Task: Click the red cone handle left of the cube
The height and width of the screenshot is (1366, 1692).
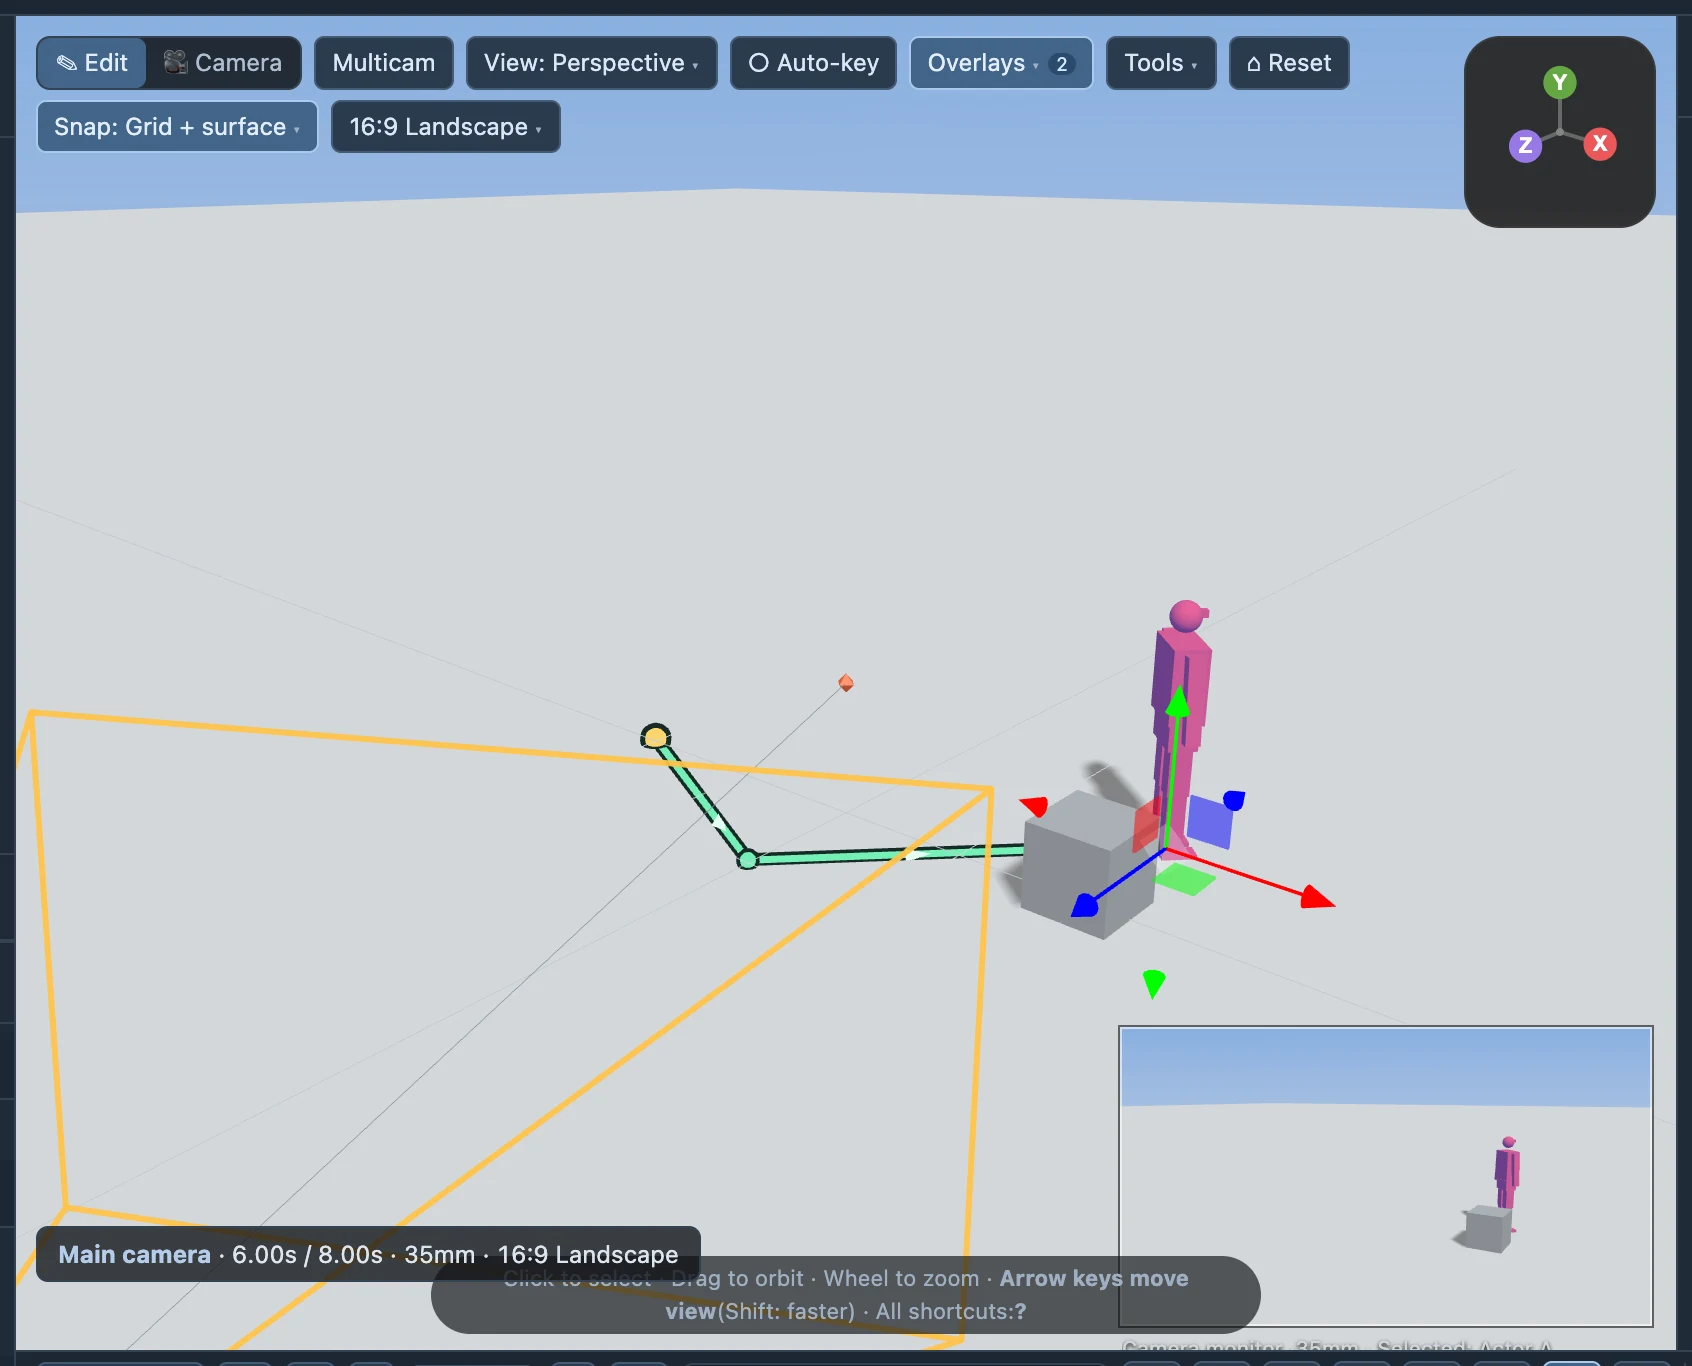Action: coord(1035,806)
